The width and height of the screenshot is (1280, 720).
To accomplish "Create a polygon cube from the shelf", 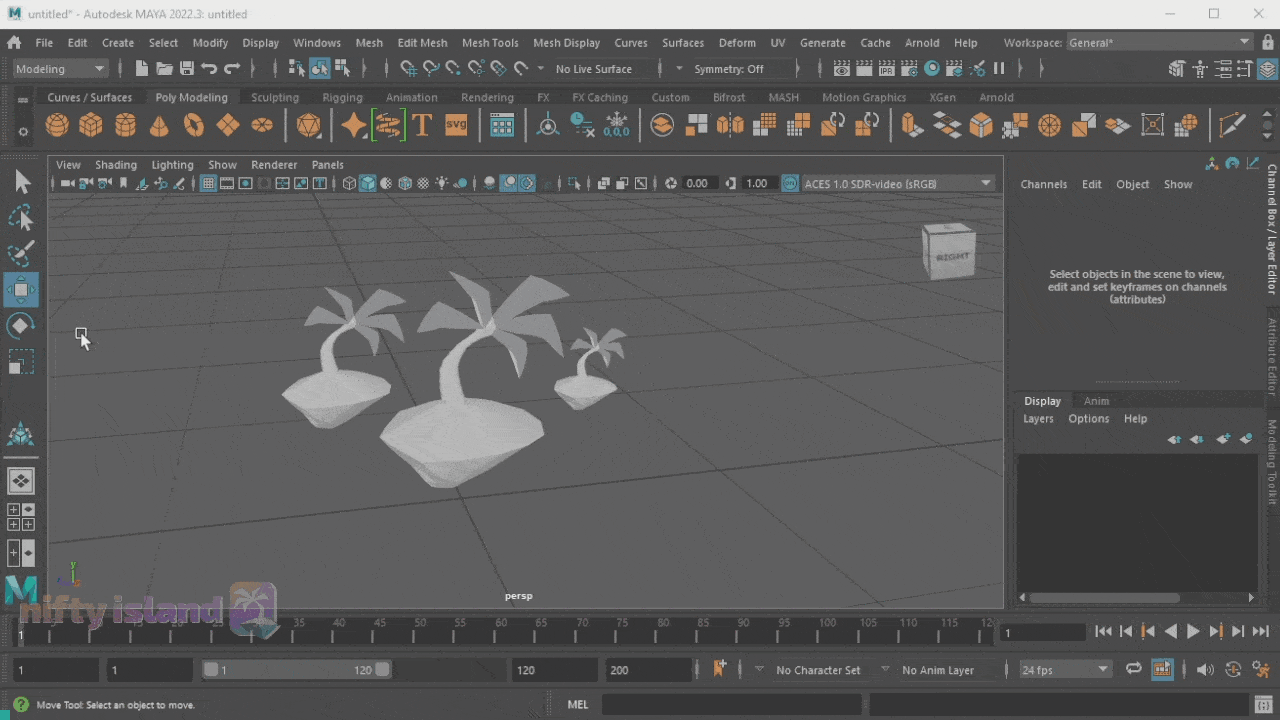I will click(91, 125).
